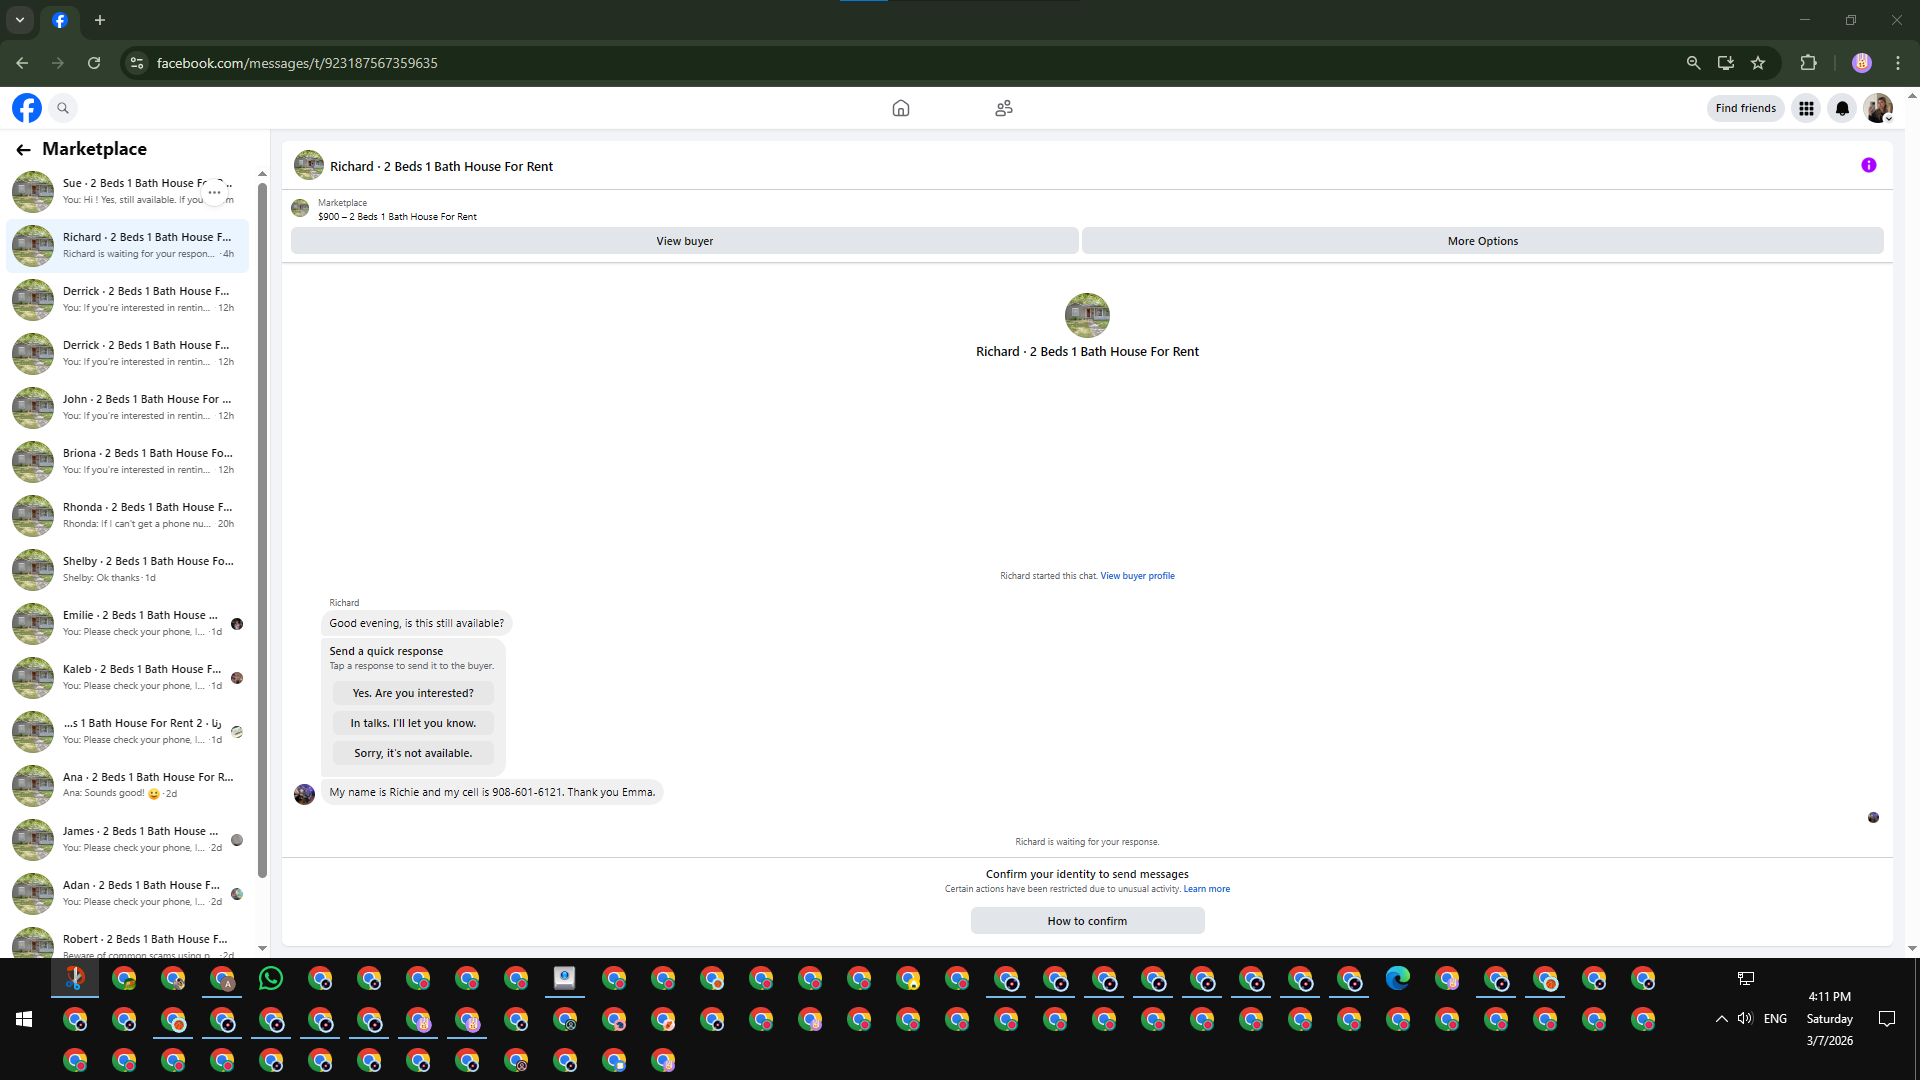
Task: Click the install app icon in address bar
Action: point(1726,63)
